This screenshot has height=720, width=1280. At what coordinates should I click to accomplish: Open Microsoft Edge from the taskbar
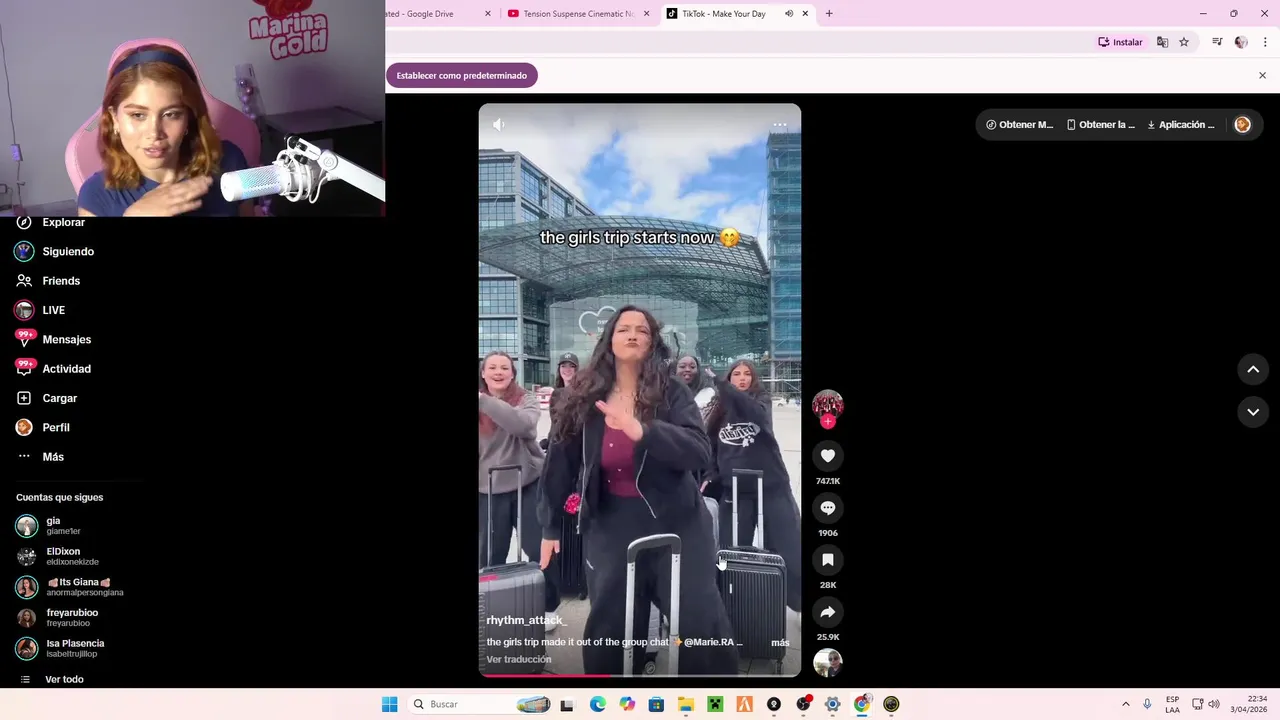(x=597, y=704)
